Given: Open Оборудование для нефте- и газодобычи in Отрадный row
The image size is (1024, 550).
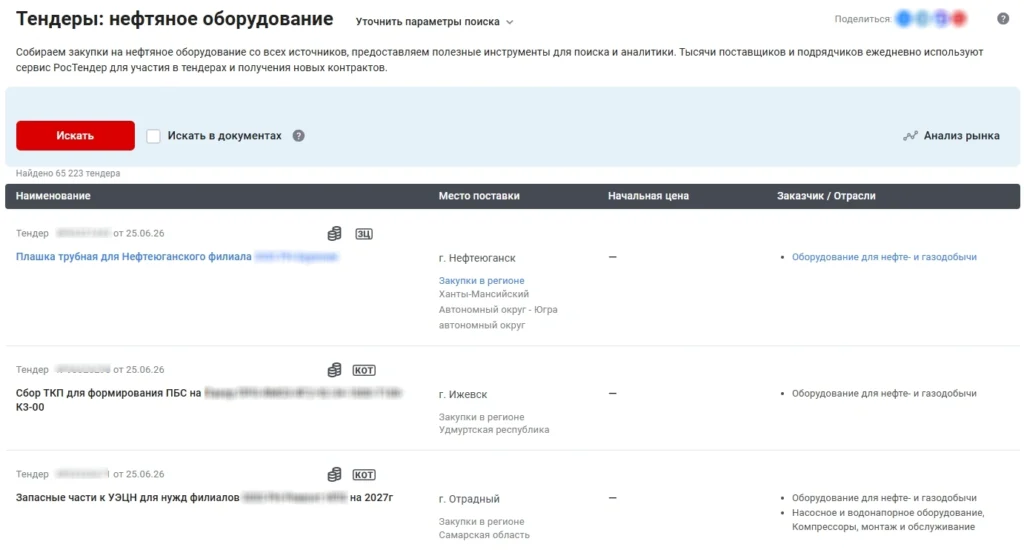Looking at the screenshot, I should tap(884, 498).
